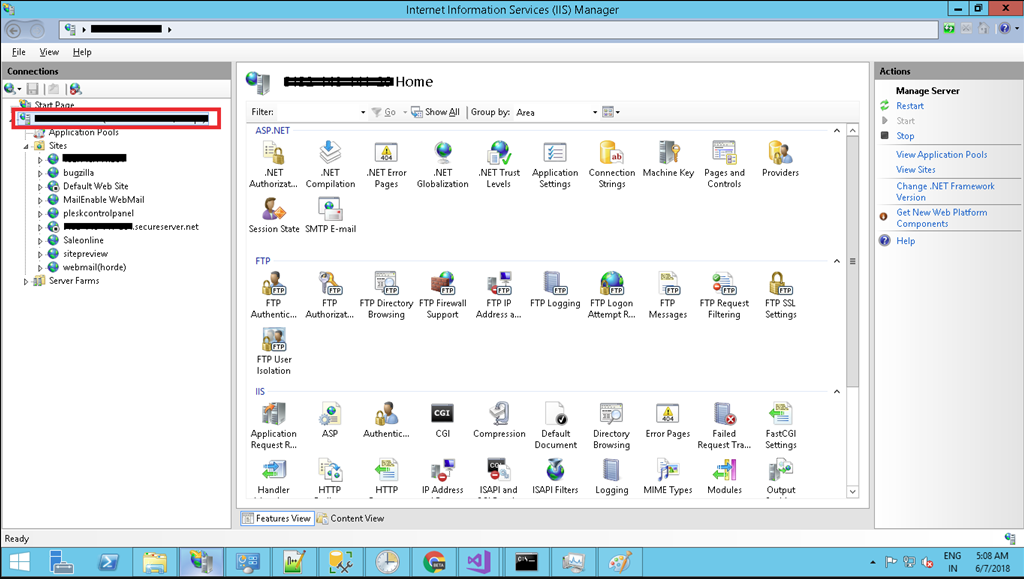Open FTP User Isolation feature

coord(274,351)
